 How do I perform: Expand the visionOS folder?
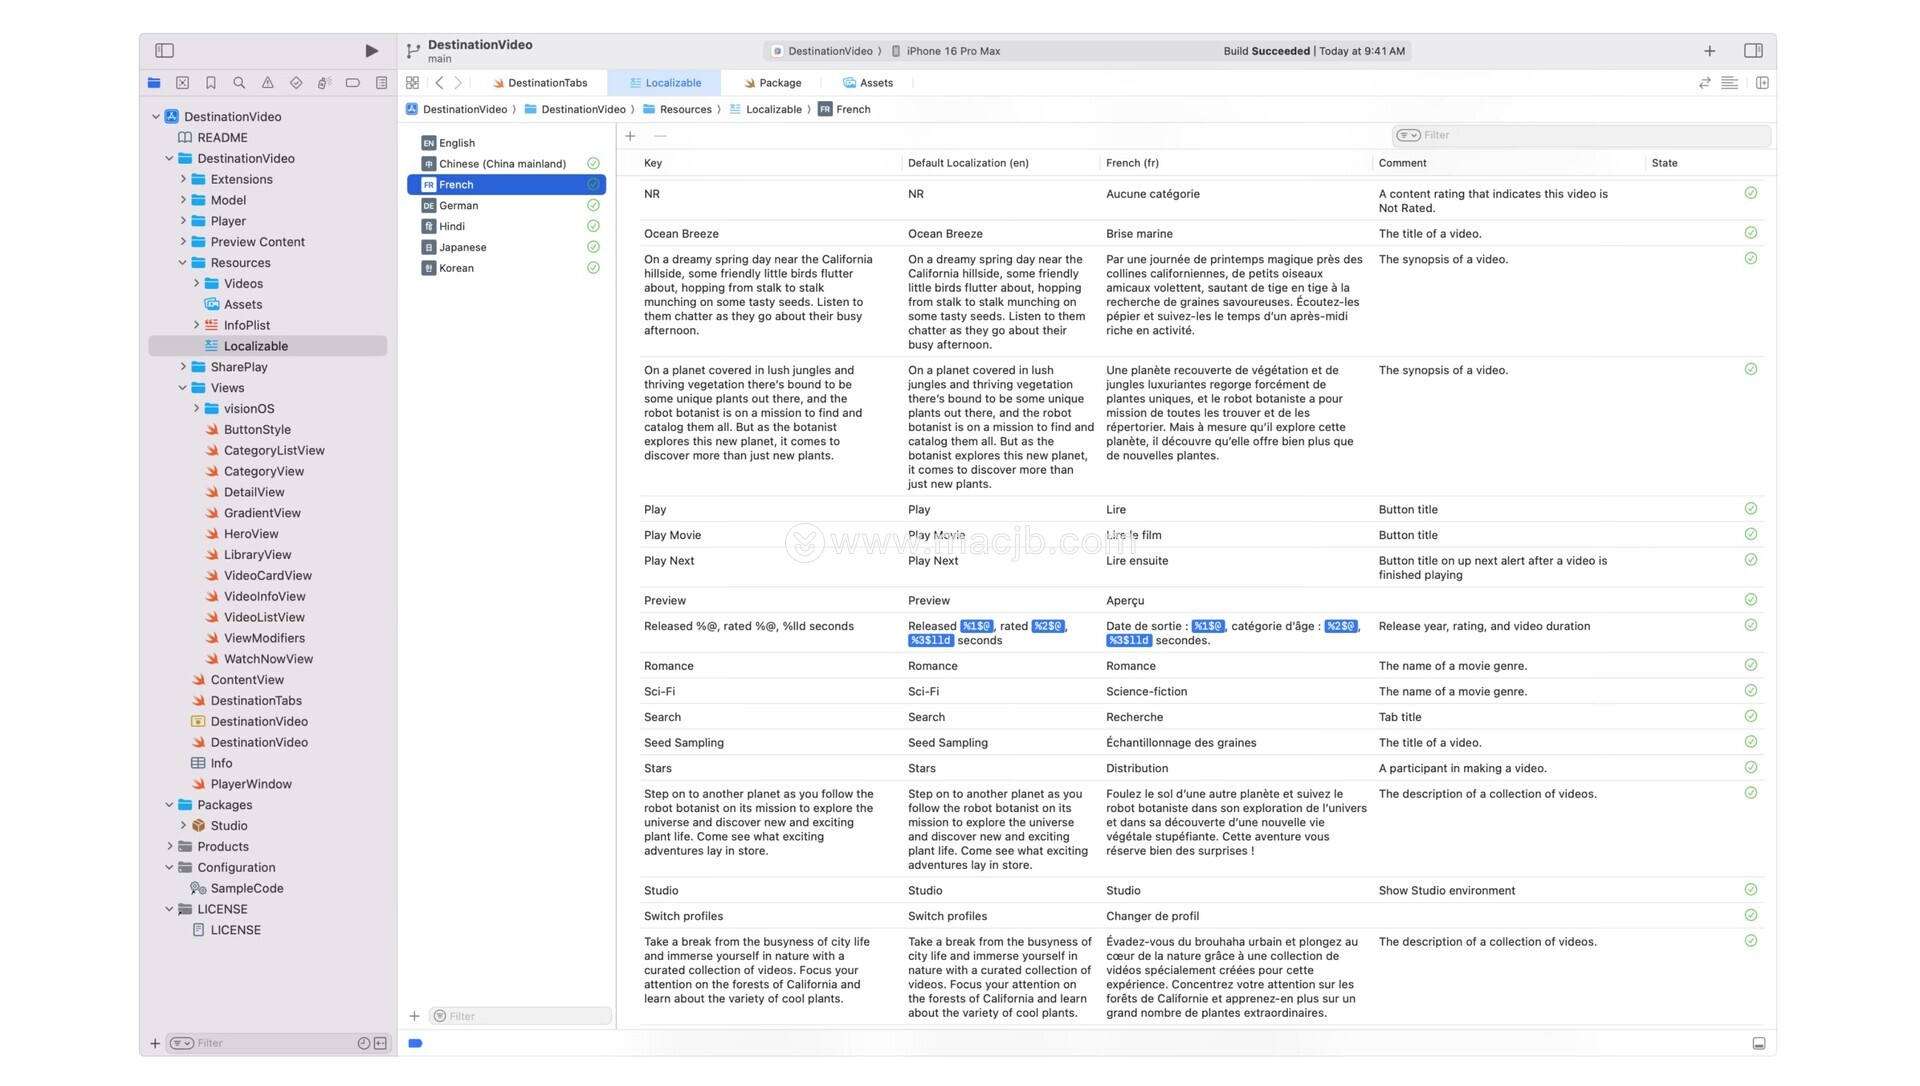[197, 409]
